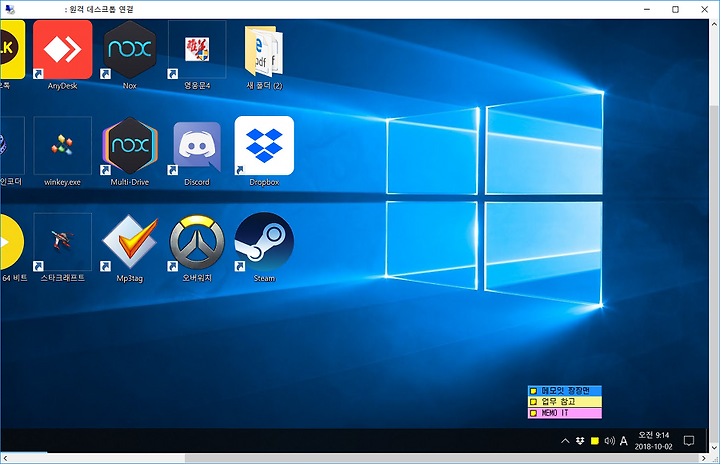Click the horizontal scrollbar thumb

(442, 458)
